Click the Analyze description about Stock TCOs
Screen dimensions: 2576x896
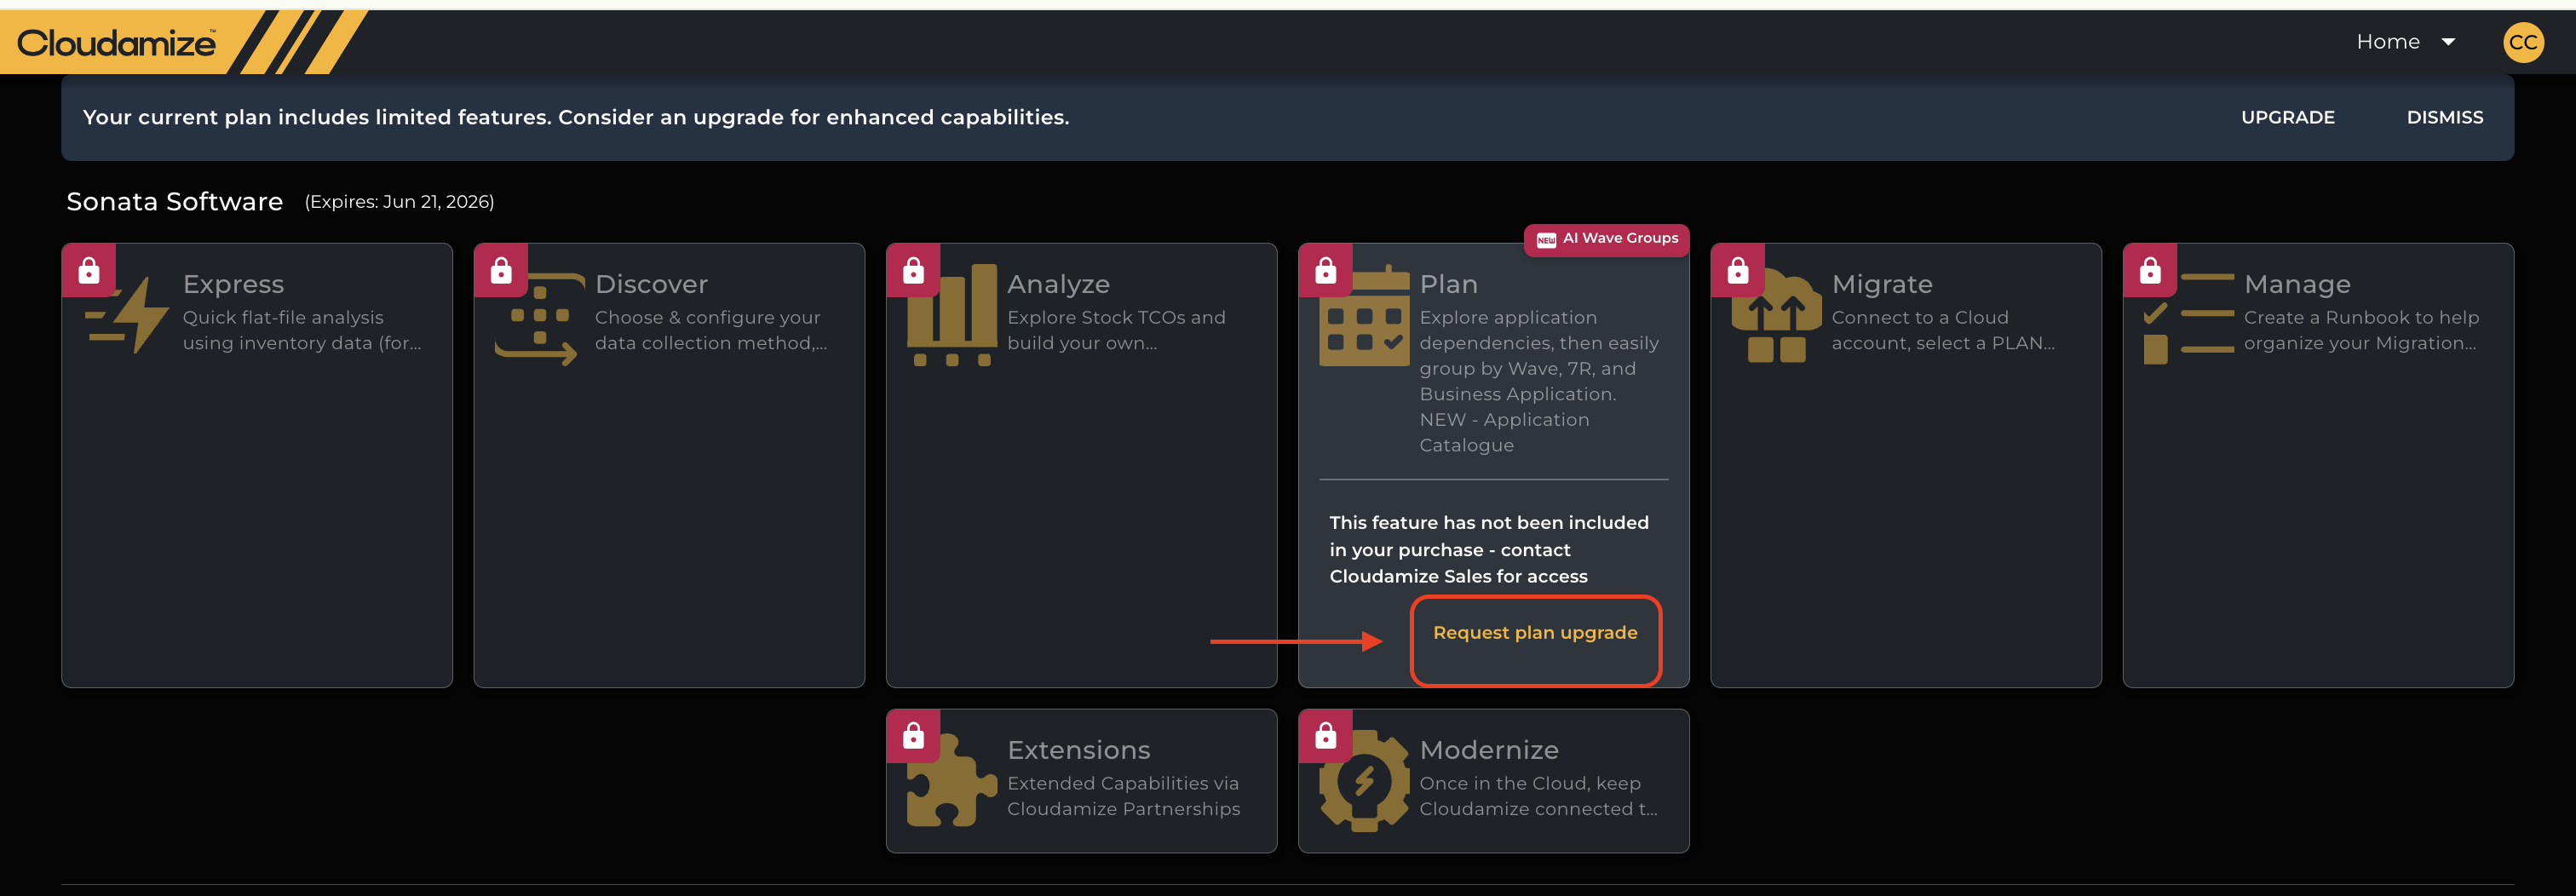[x=1116, y=330]
